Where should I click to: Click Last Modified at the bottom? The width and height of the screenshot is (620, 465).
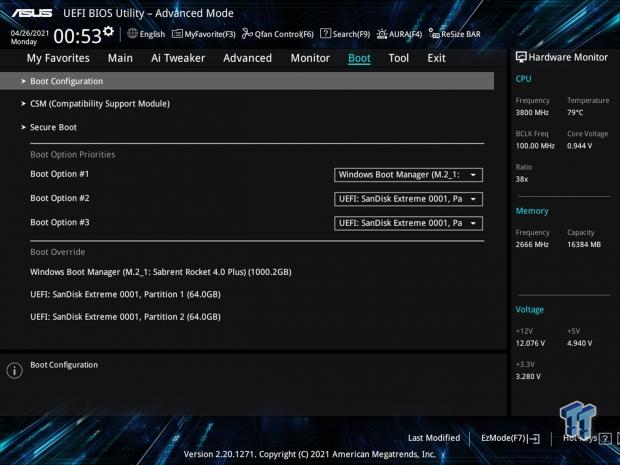434,438
